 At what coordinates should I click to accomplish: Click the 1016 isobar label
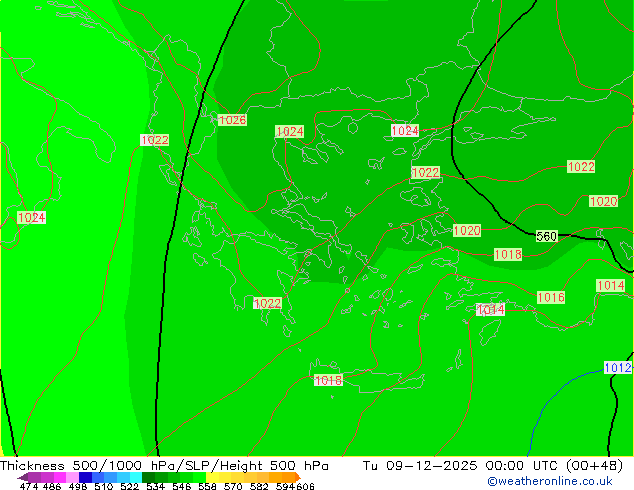click(551, 297)
